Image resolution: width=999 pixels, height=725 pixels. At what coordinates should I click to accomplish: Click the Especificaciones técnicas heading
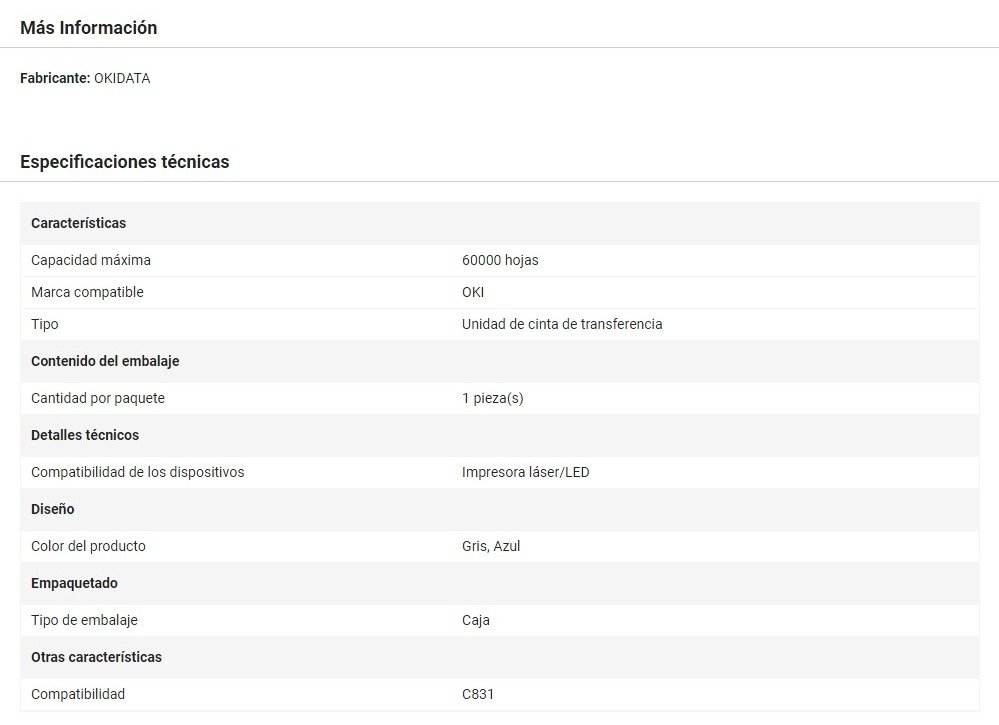click(124, 162)
